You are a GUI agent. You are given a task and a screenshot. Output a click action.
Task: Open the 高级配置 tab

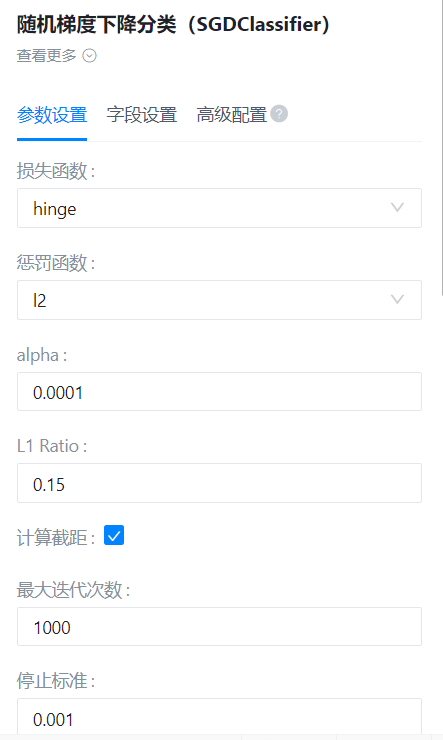232,115
